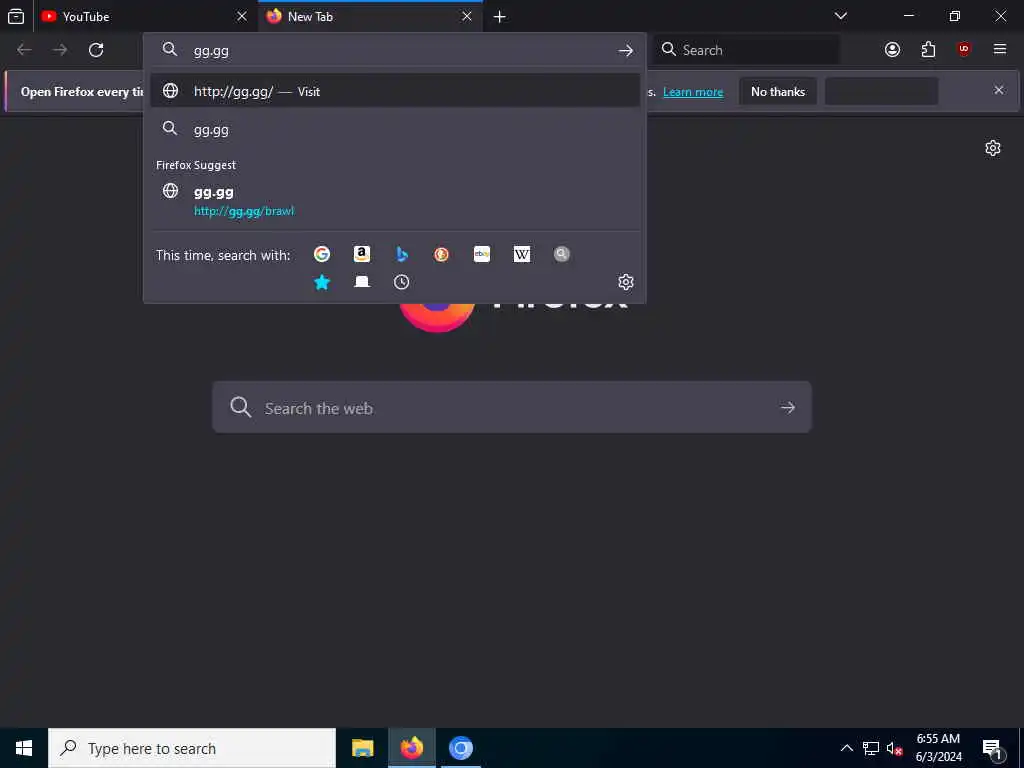Click the muted volume tray icon
The image size is (1024, 768).
[894, 749]
